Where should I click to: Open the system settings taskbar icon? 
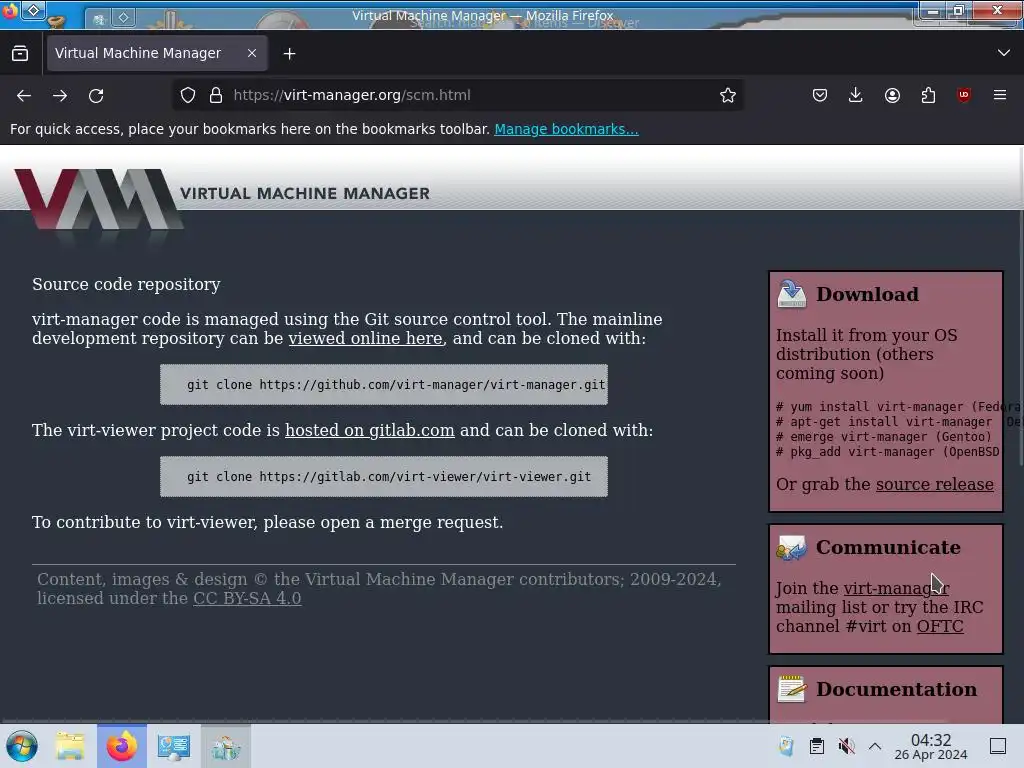(x=174, y=746)
